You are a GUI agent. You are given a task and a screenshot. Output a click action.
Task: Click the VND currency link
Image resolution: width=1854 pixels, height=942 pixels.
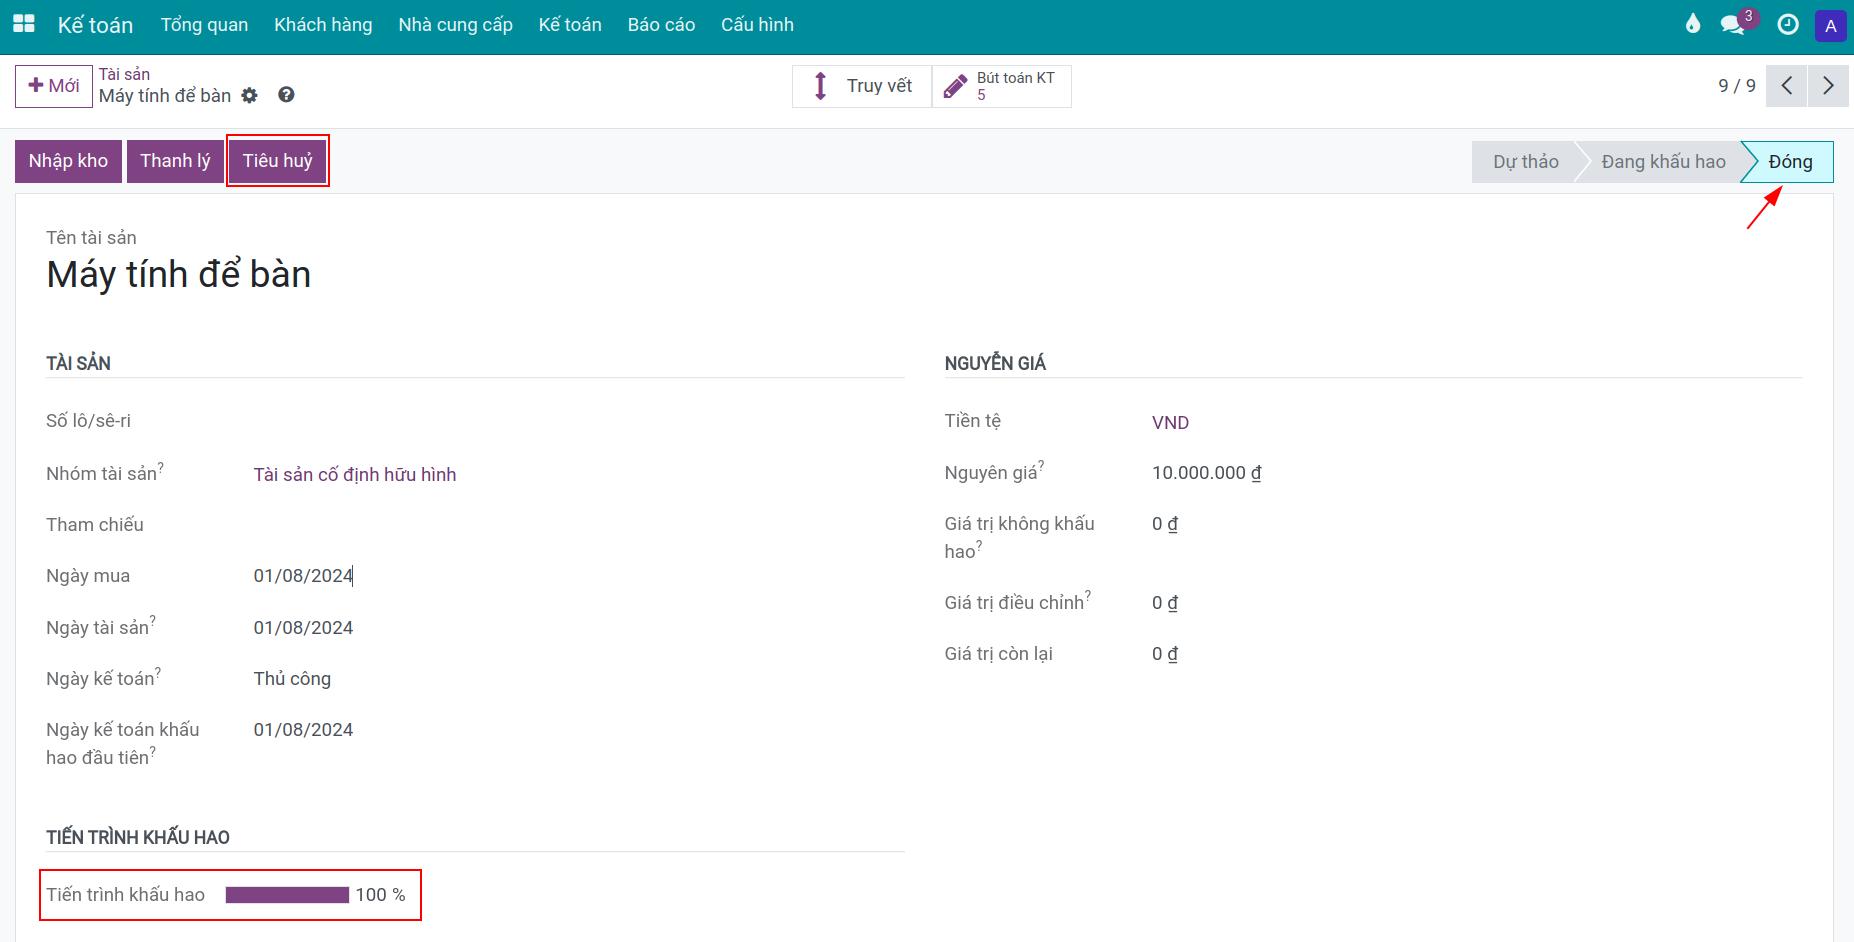[x=1170, y=423]
